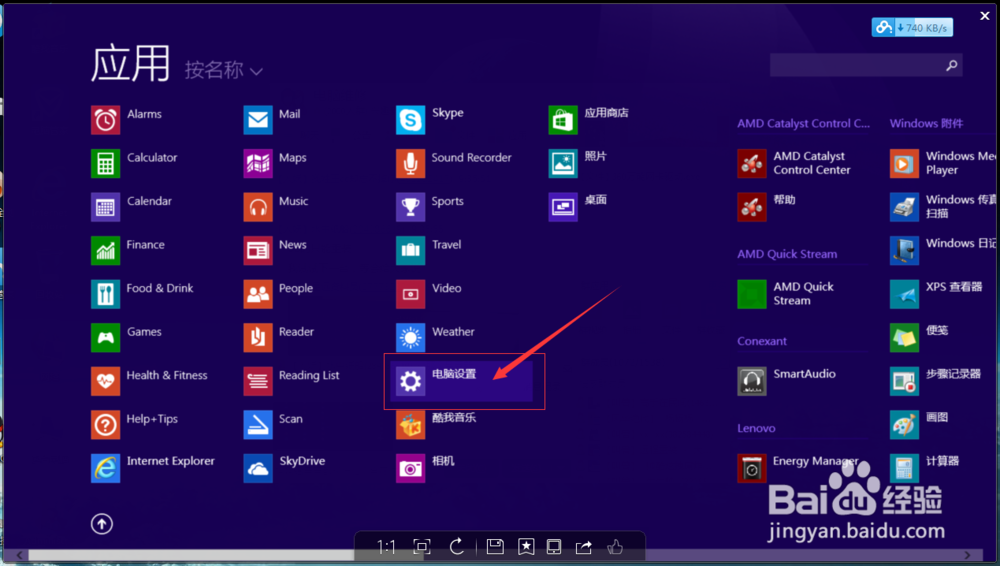This screenshot has height=566, width=1000.
Task: Launch Lenovo Energy Manager
Action: pos(798,467)
